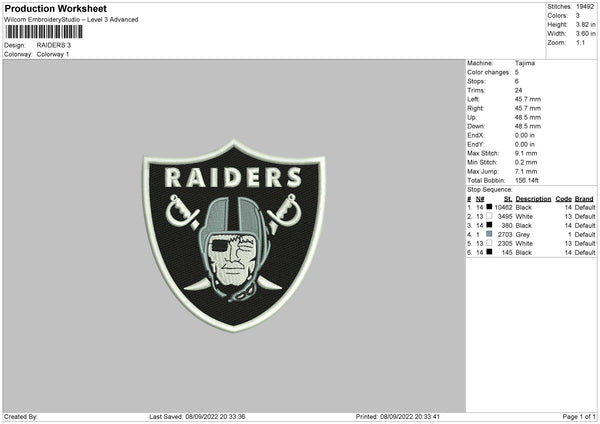Image resolution: width=600 pixels, height=424 pixels.
Task: Click the white swatch in stop row 5
Action: 489,243
